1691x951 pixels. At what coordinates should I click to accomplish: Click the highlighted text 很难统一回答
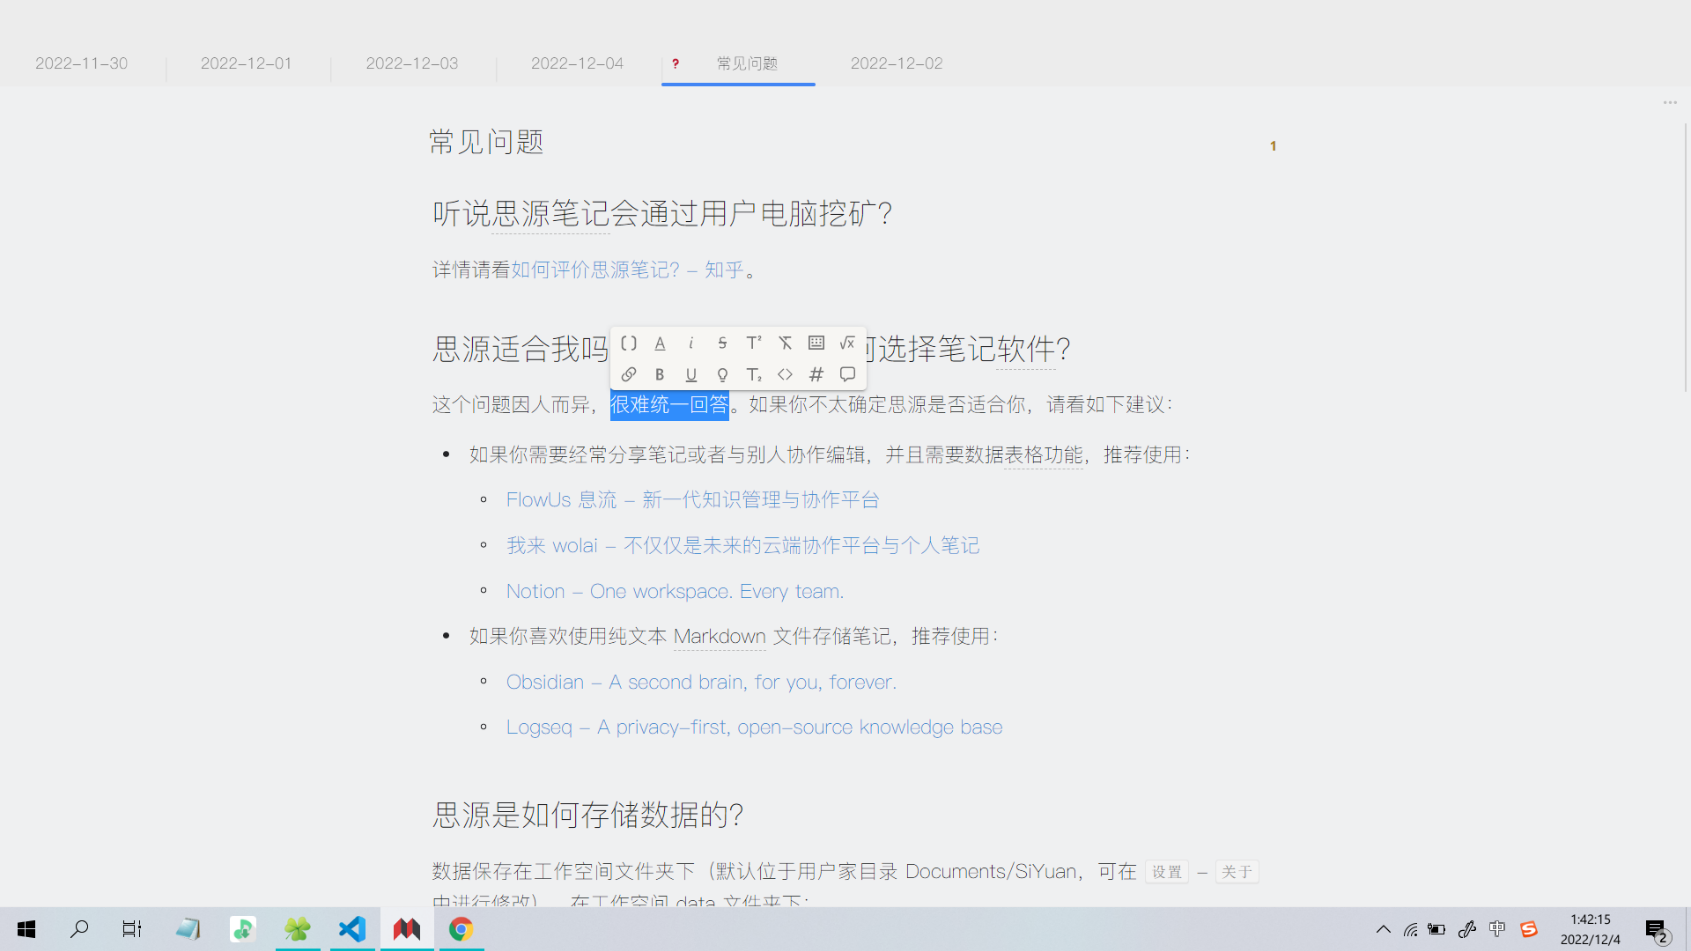tap(669, 405)
